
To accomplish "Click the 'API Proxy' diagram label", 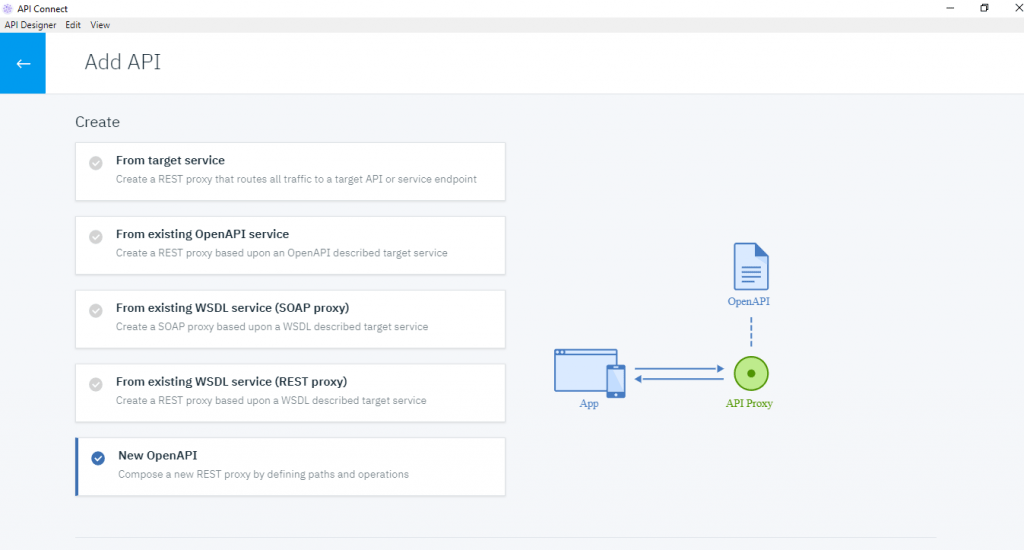I will point(749,403).
